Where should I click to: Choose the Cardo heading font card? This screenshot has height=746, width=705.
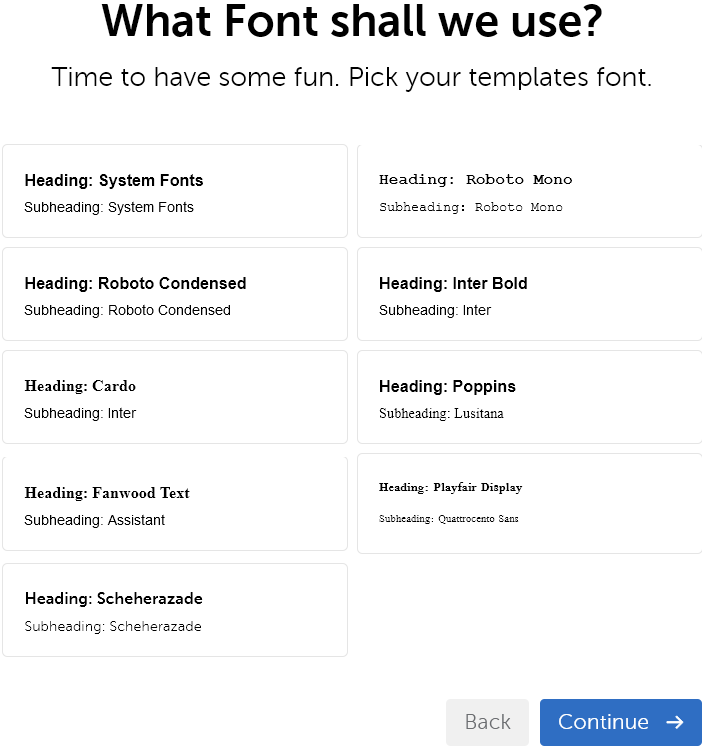(x=175, y=397)
